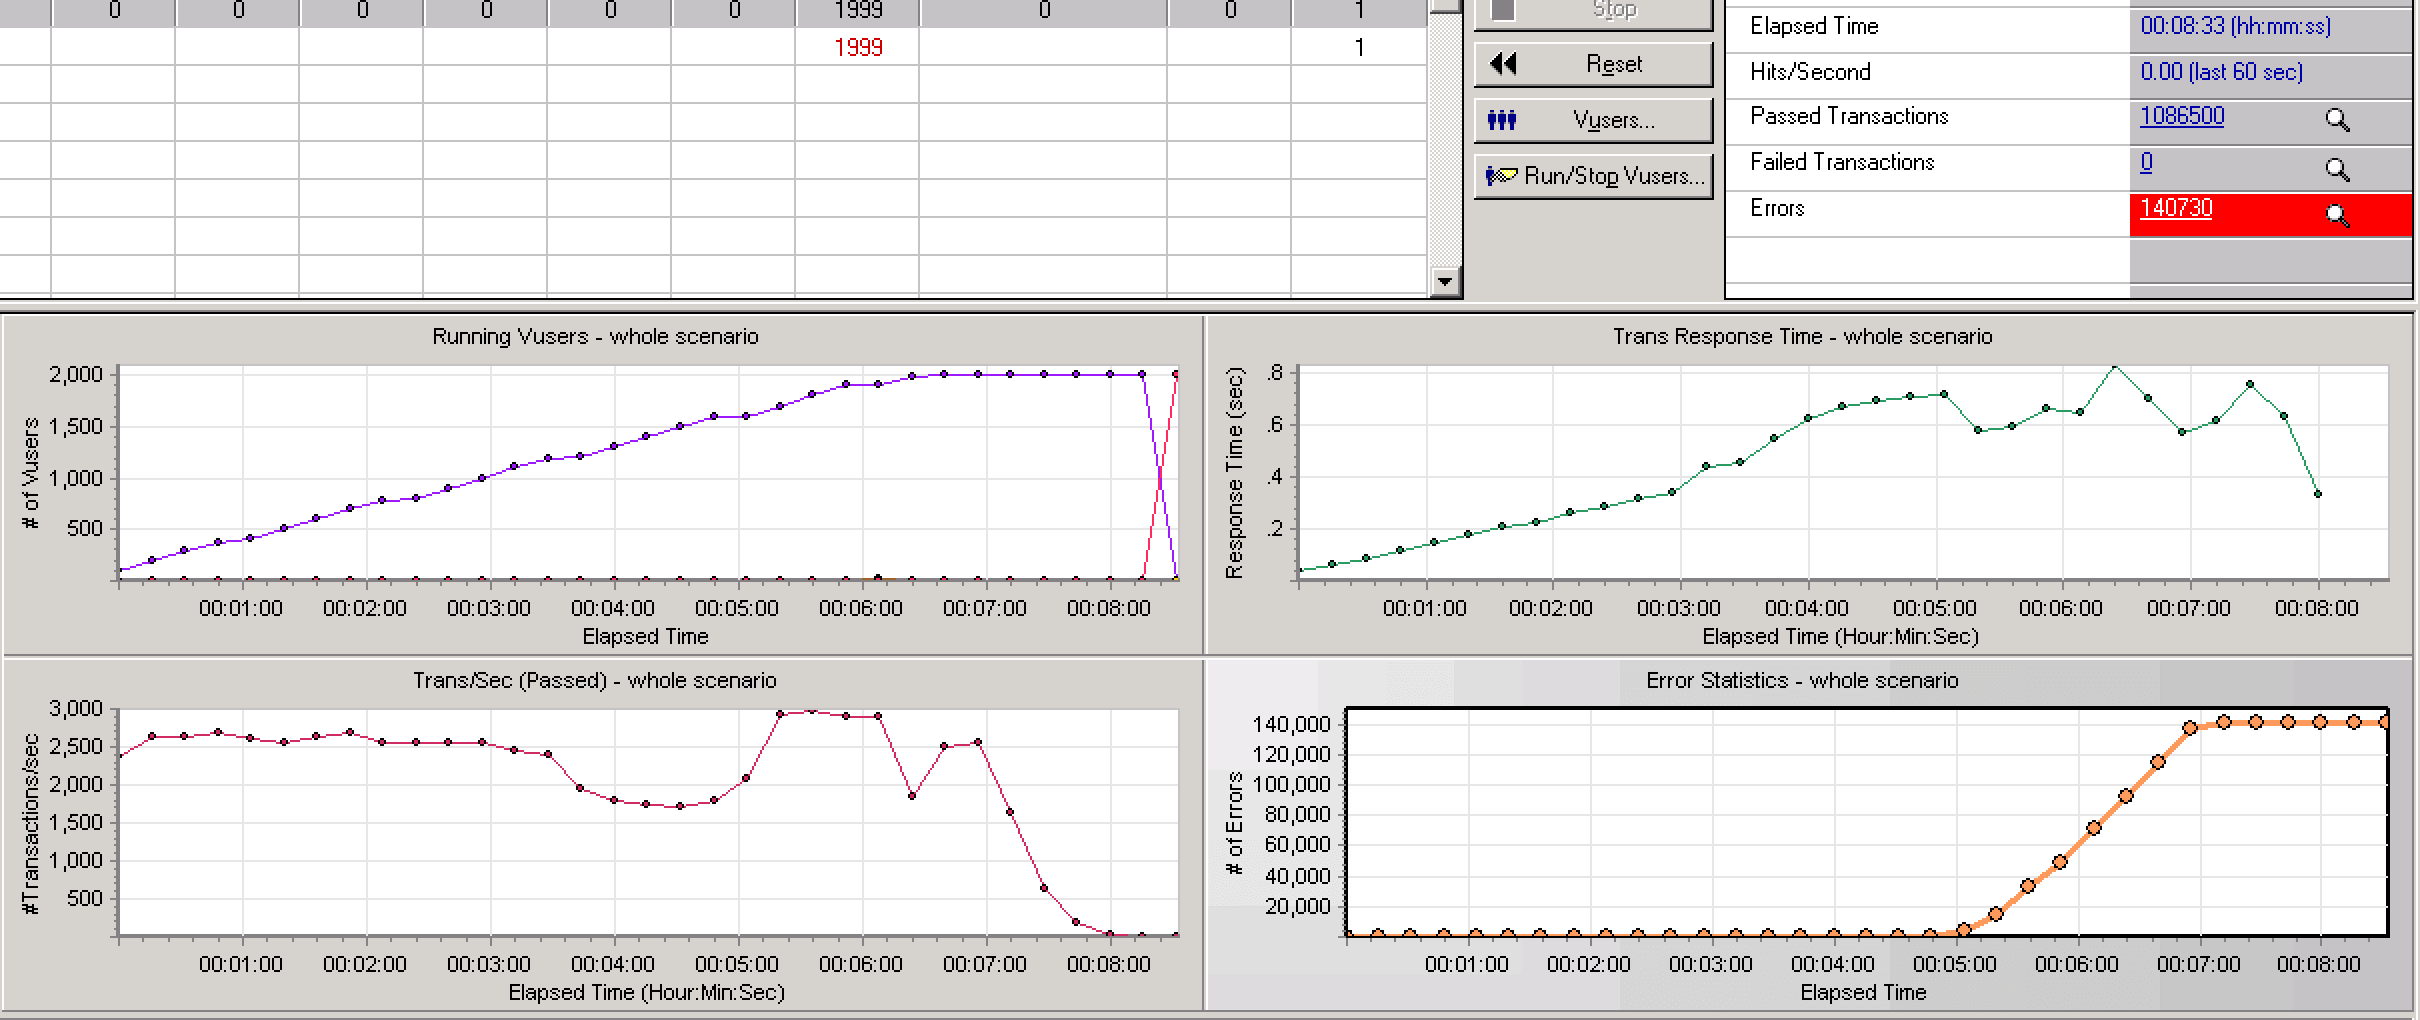This screenshot has height=1020, width=2420.
Task: Open the Vusers... dialog
Action: point(1593,120)
